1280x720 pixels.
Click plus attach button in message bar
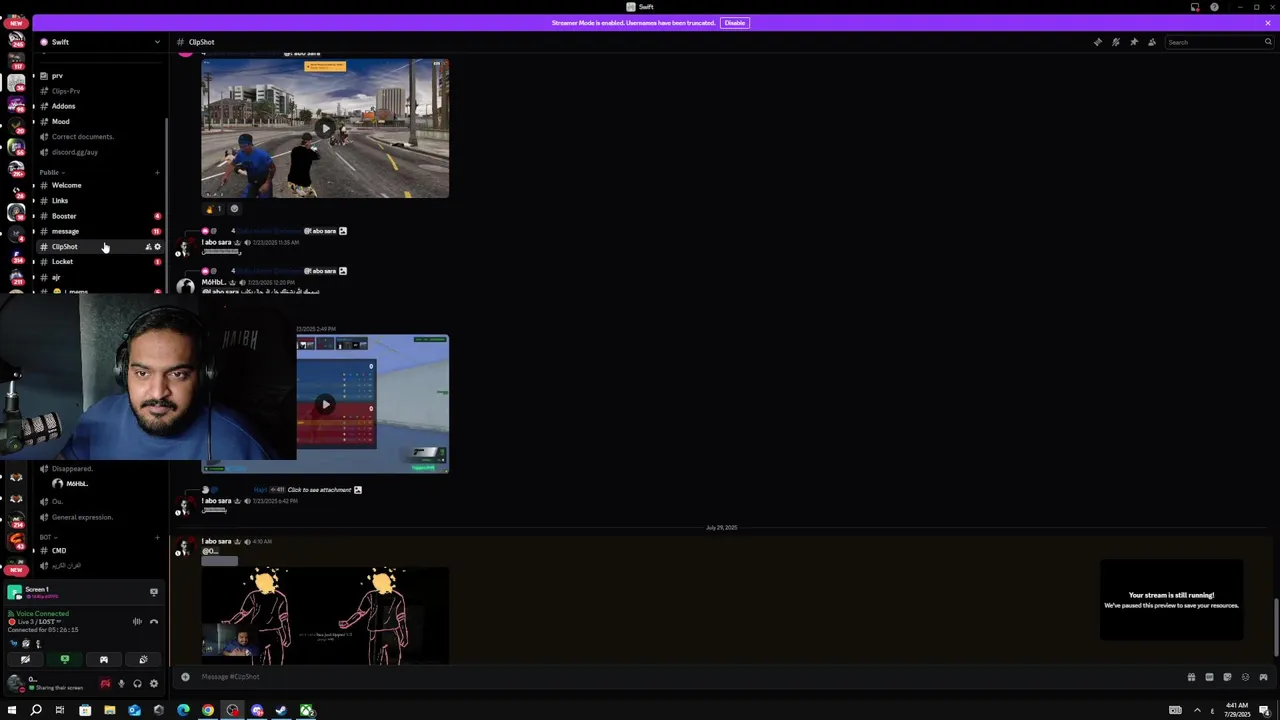pos(185,677)
